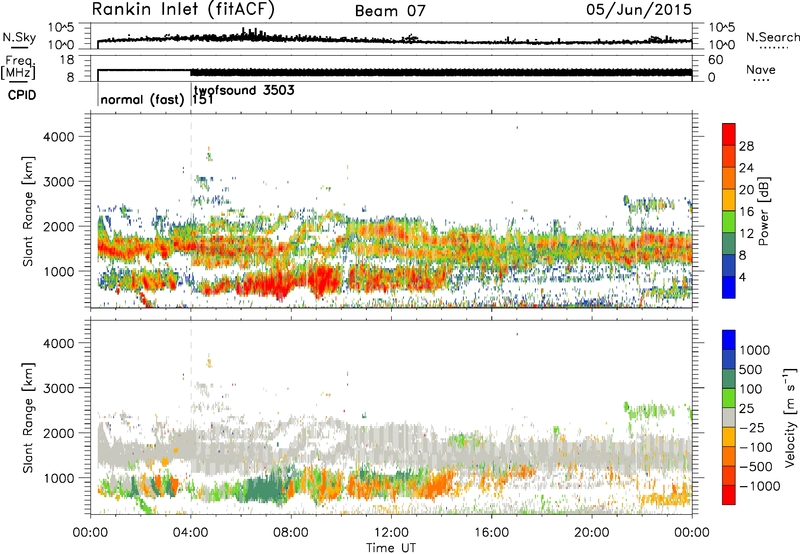Click the '28' tick on the Power colorbar
Image resolution: width=800 pixels, height=554 pixels.
pos(746,146)
